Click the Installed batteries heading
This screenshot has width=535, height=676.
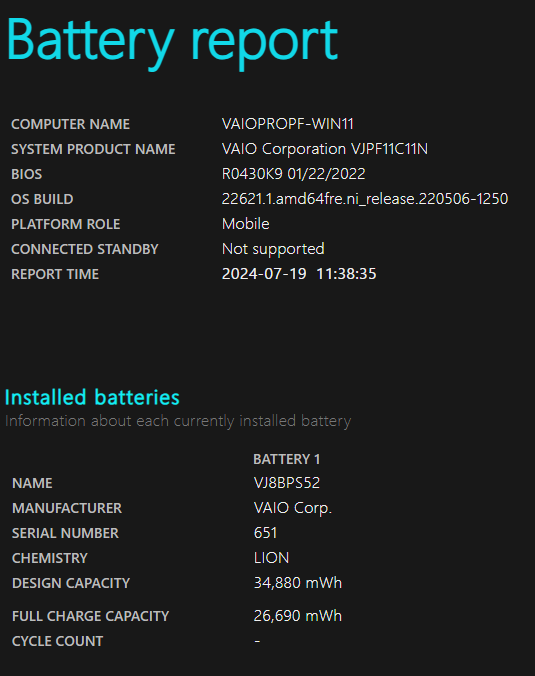[92, 397]
